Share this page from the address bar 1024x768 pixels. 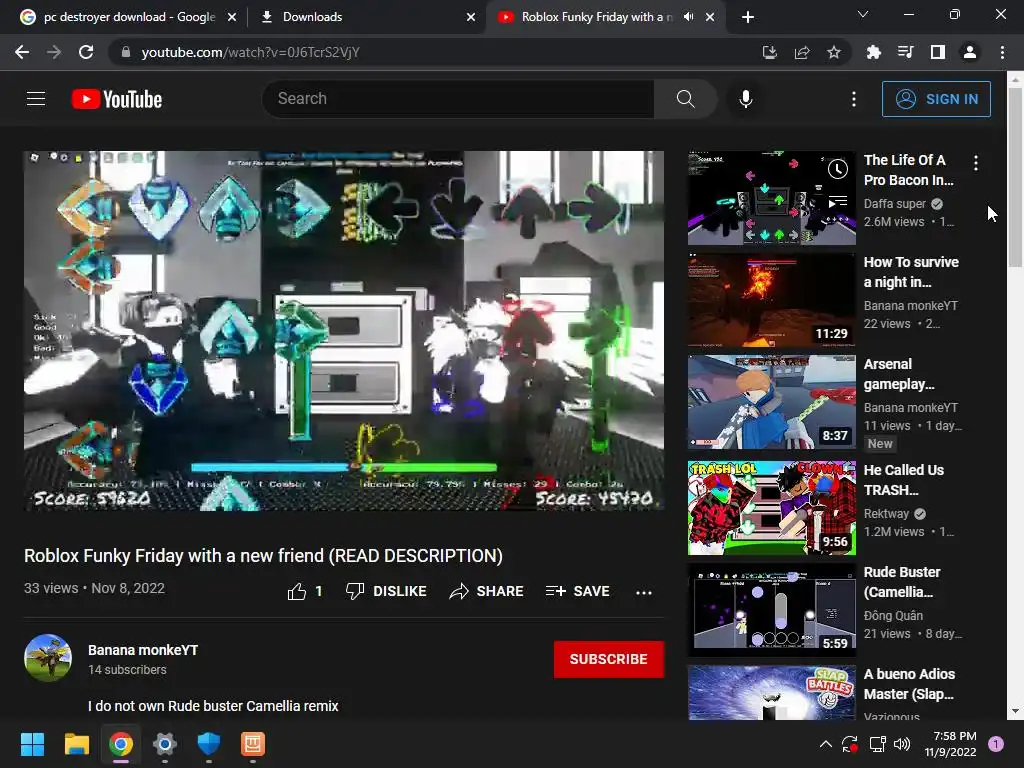[x=801, y=52]
